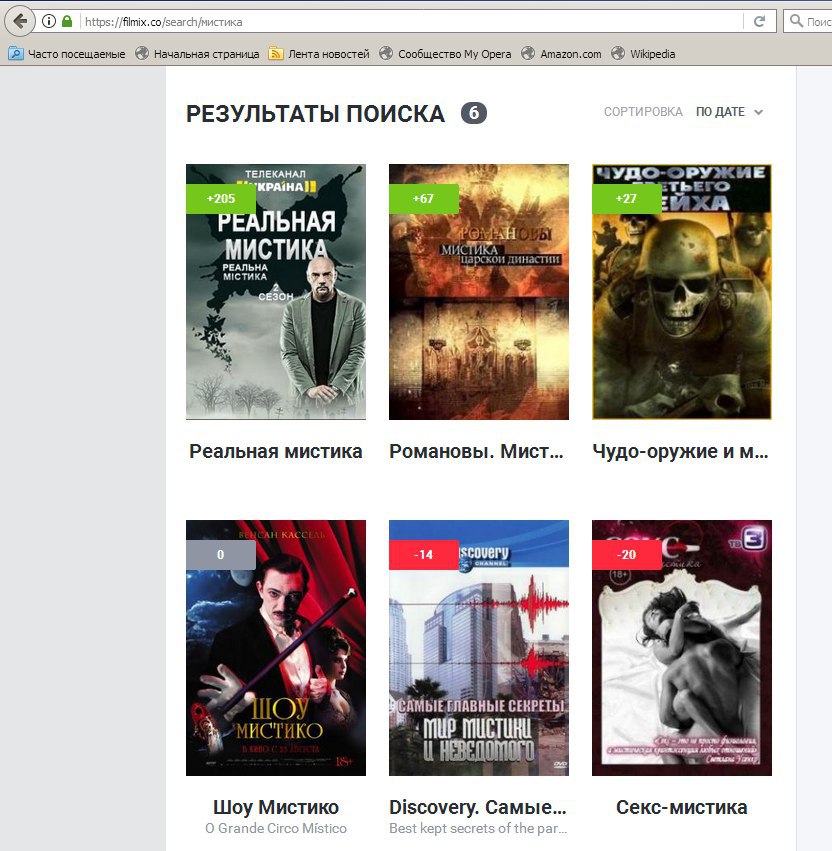Open the Discovery. Самые... title link

coord(478,807)
